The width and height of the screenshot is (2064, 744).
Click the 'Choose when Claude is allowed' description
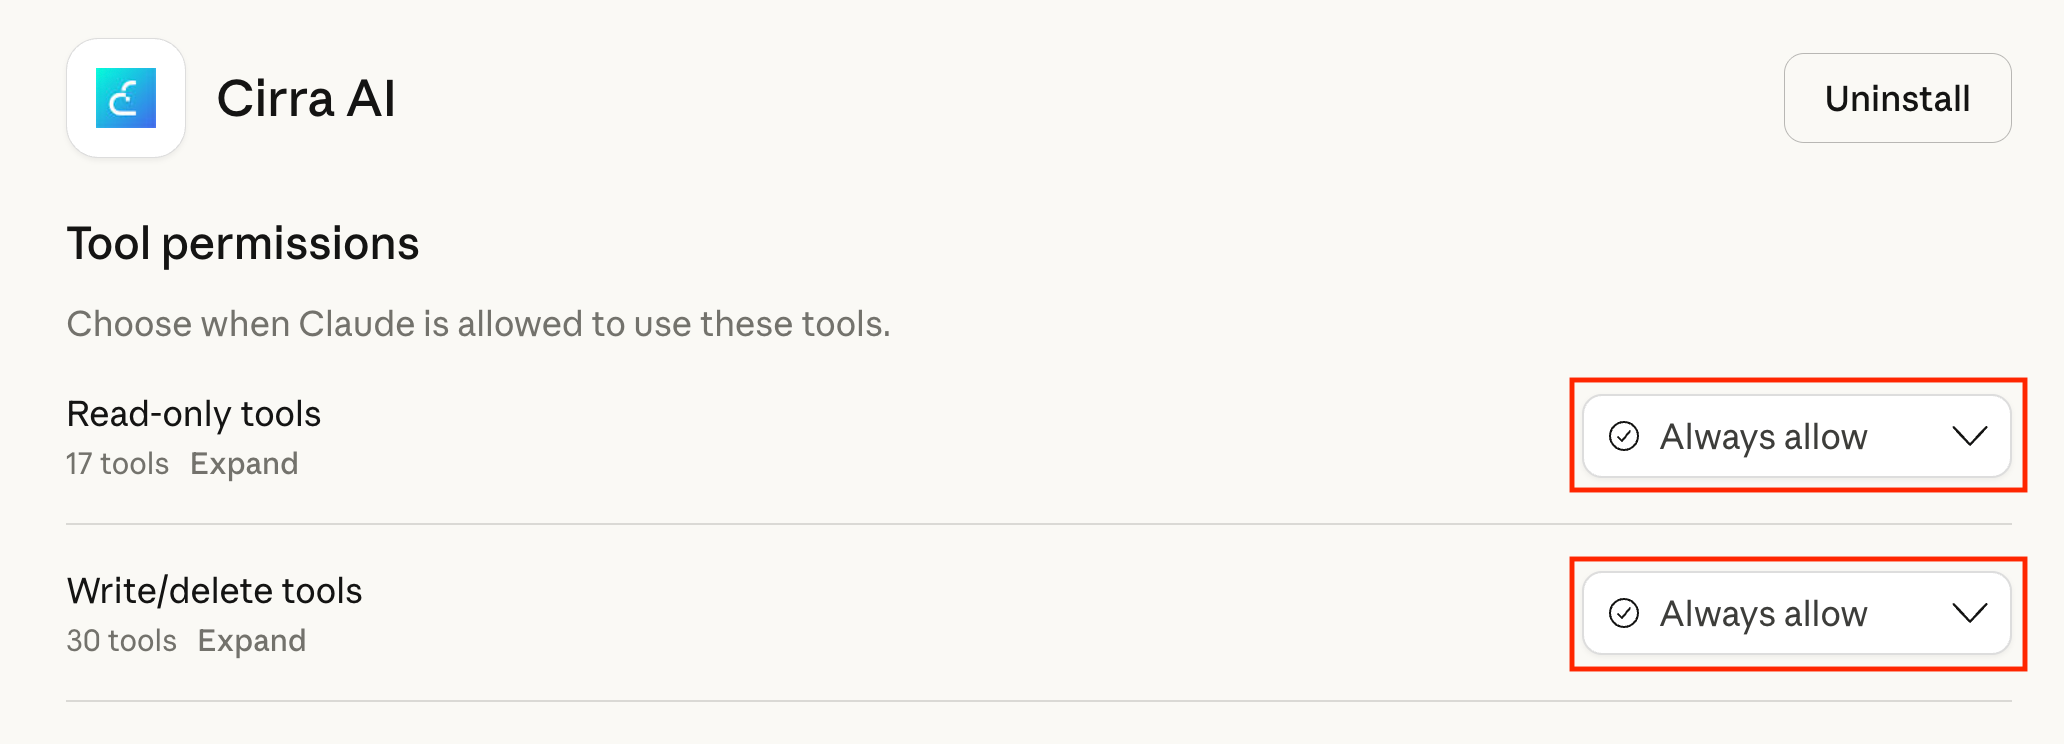[478, 324]
